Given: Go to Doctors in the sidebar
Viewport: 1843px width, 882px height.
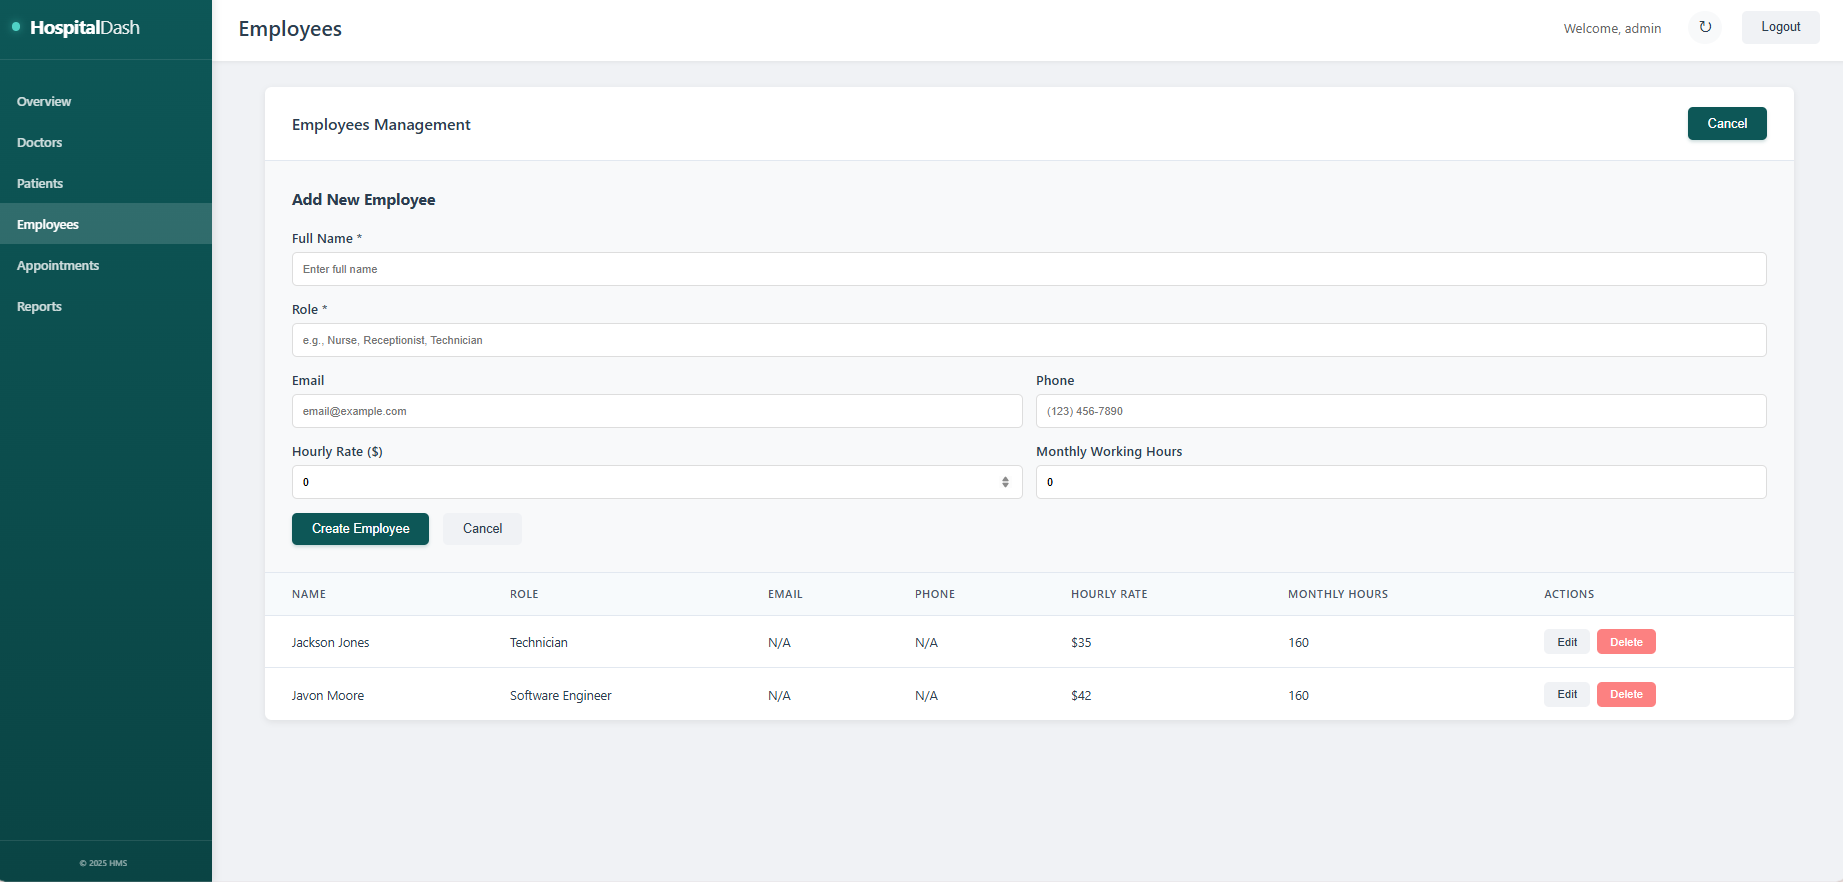Looking at the screenshot, I should tap(40, 143).
